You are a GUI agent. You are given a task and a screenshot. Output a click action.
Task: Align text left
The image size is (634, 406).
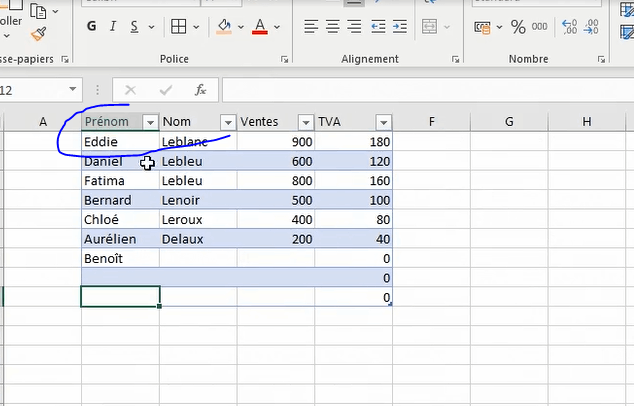click(x=311, y=27)
